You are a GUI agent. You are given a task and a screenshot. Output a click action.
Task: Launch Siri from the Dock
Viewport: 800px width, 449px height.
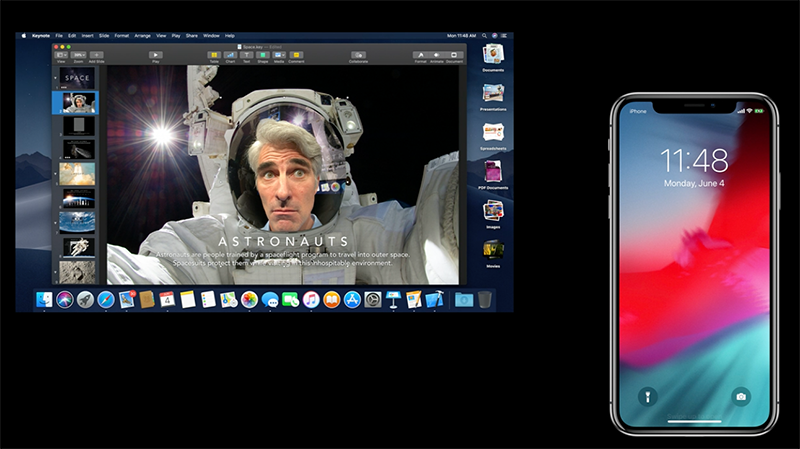click(65, 300)
